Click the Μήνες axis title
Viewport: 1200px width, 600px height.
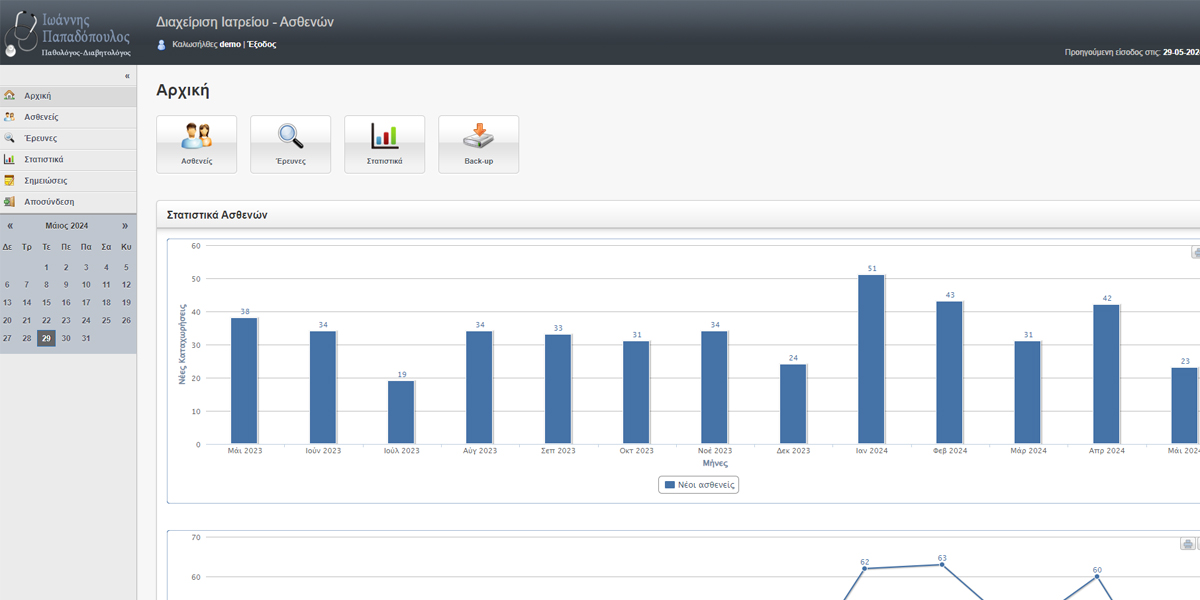tap(714, 464)
